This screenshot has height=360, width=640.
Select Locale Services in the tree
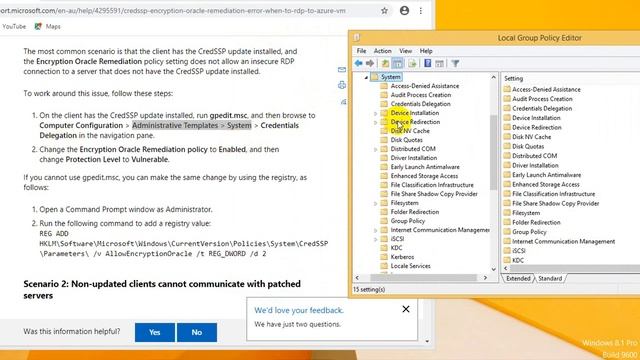[x=410, y=266]
